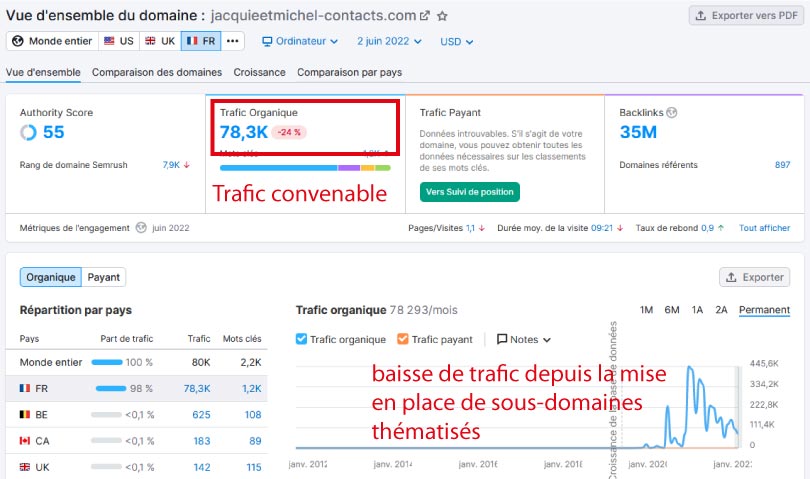This screenshot has height=479, width=810.
Task: Open Comparaison des domaines tab
Action: point(157,72)
